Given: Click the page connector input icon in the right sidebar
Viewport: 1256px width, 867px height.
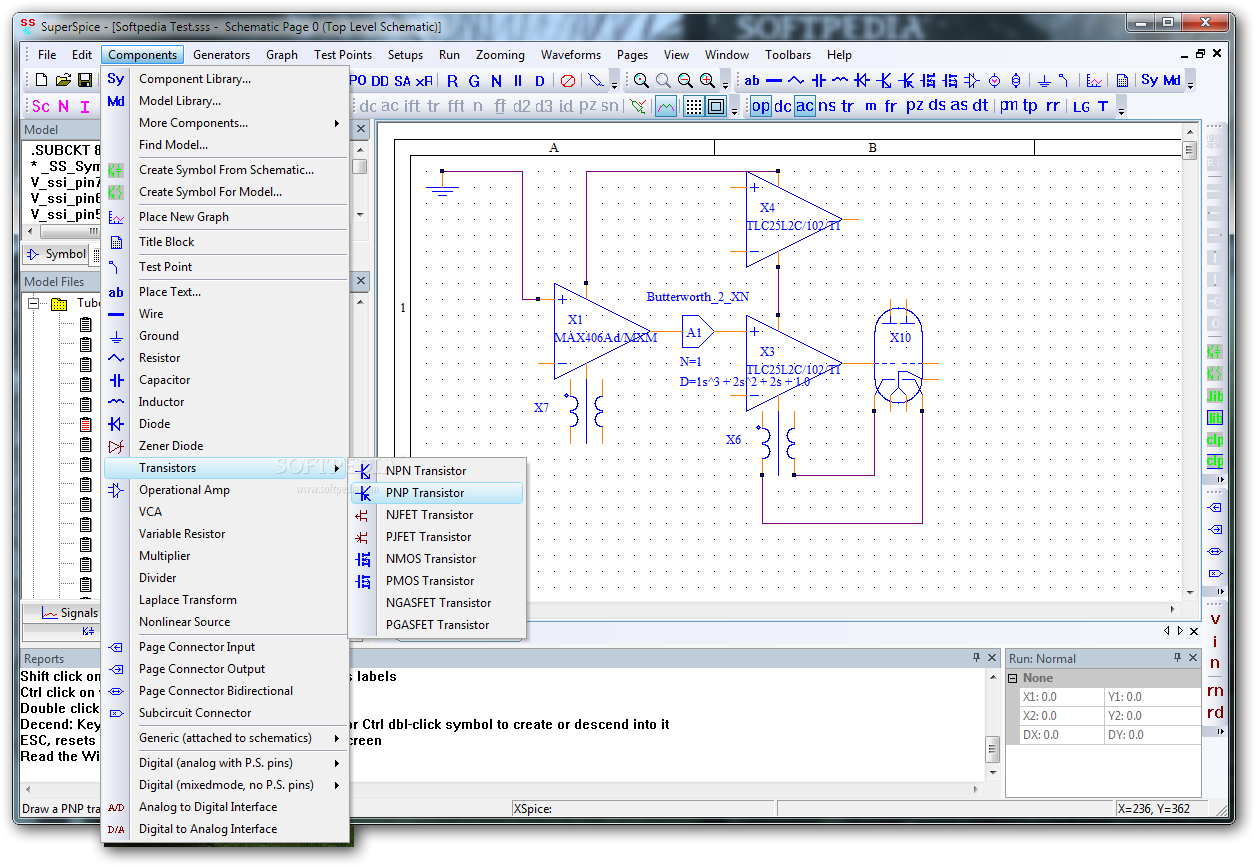Looking at the screenshot, I should 1215,507.
